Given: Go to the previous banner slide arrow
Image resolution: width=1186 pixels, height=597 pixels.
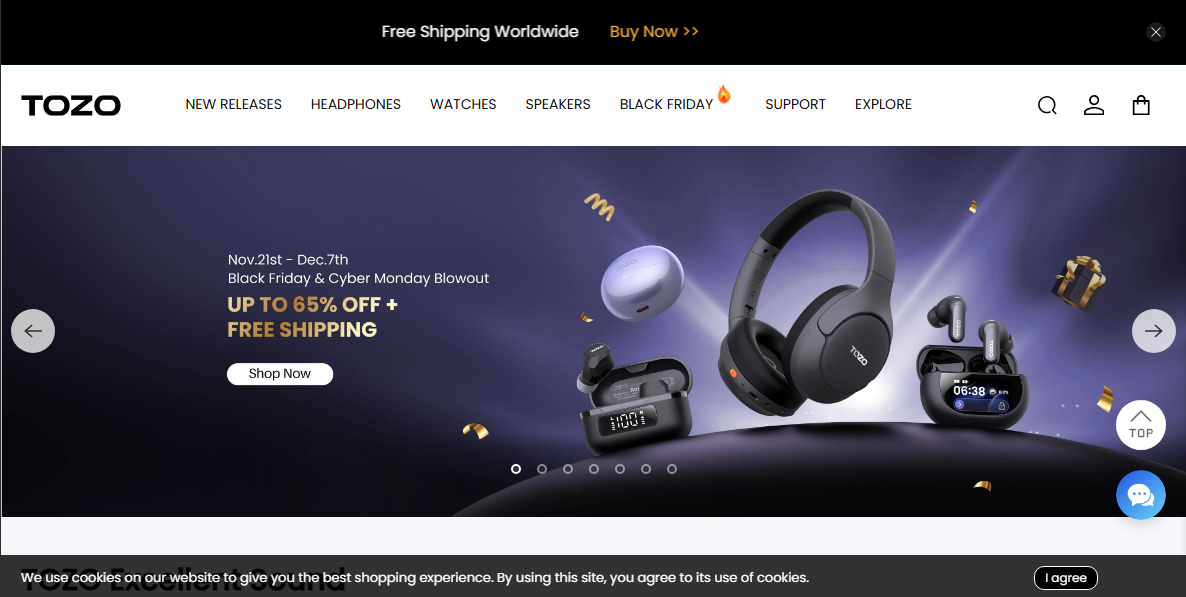Looking at the screenshot, I should [x=33, y=331].
